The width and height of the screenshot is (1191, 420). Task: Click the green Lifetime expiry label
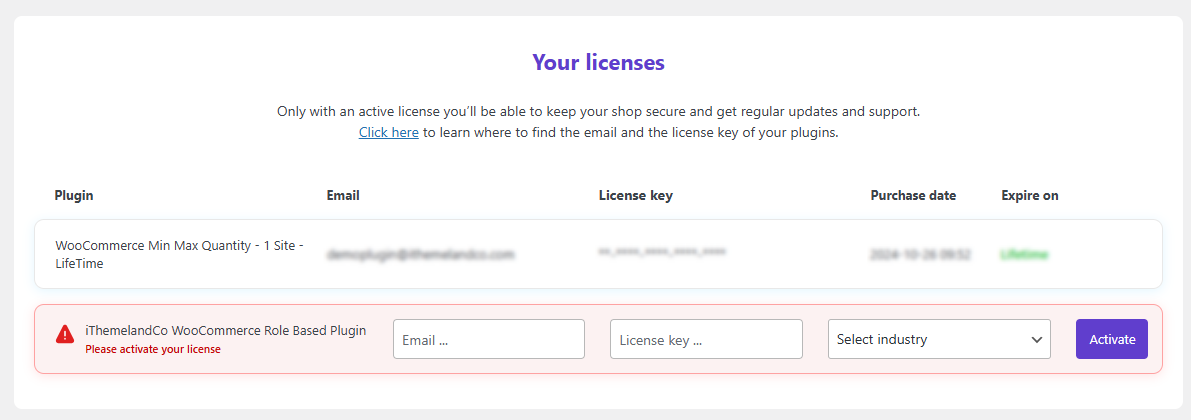[x=1024, y=255]
